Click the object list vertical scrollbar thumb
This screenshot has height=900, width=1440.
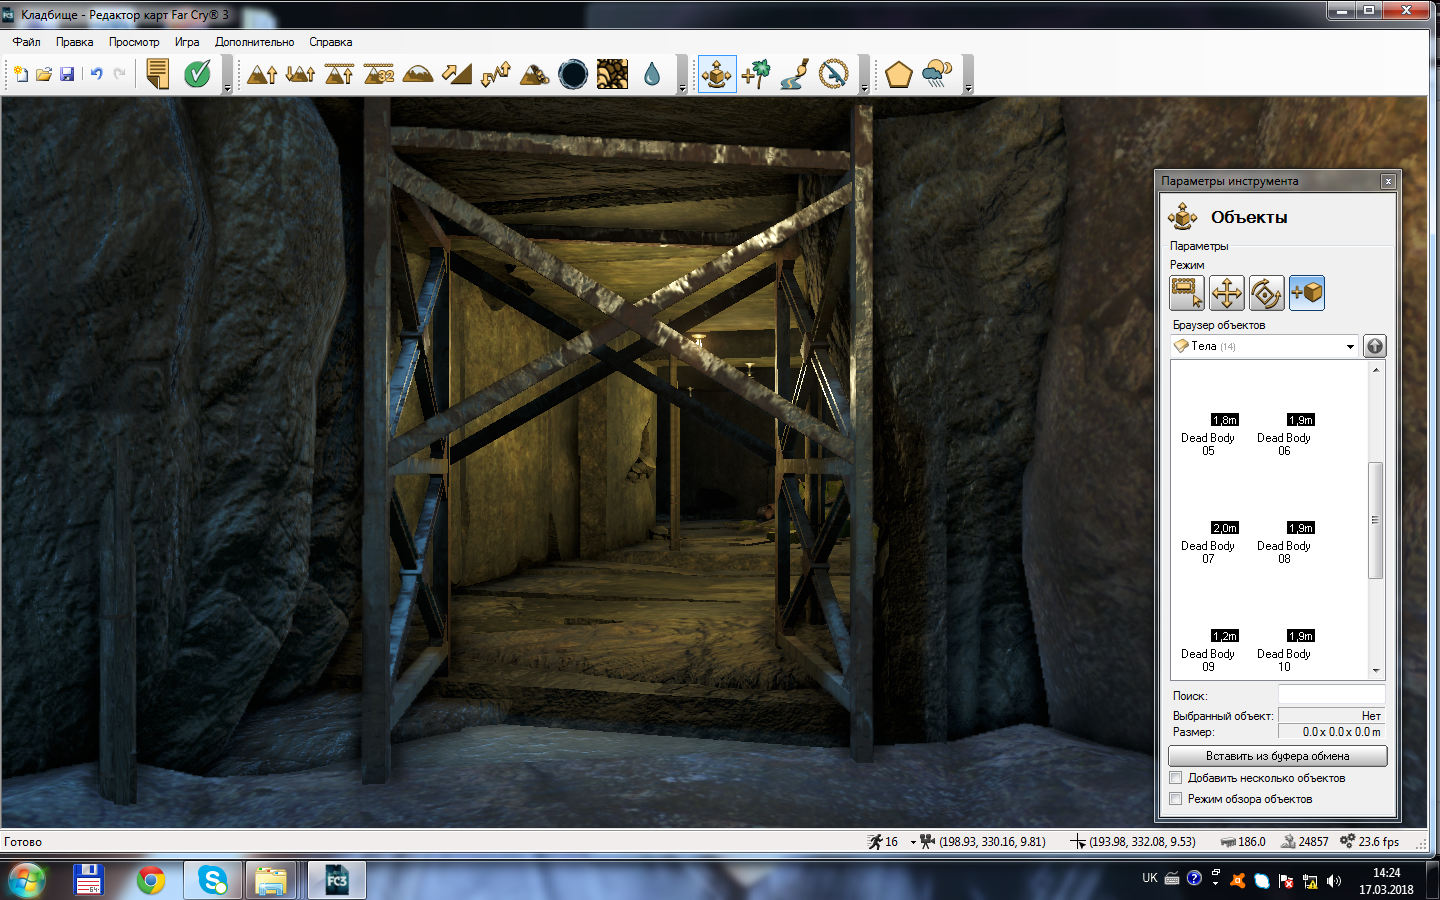point(1375,520)
